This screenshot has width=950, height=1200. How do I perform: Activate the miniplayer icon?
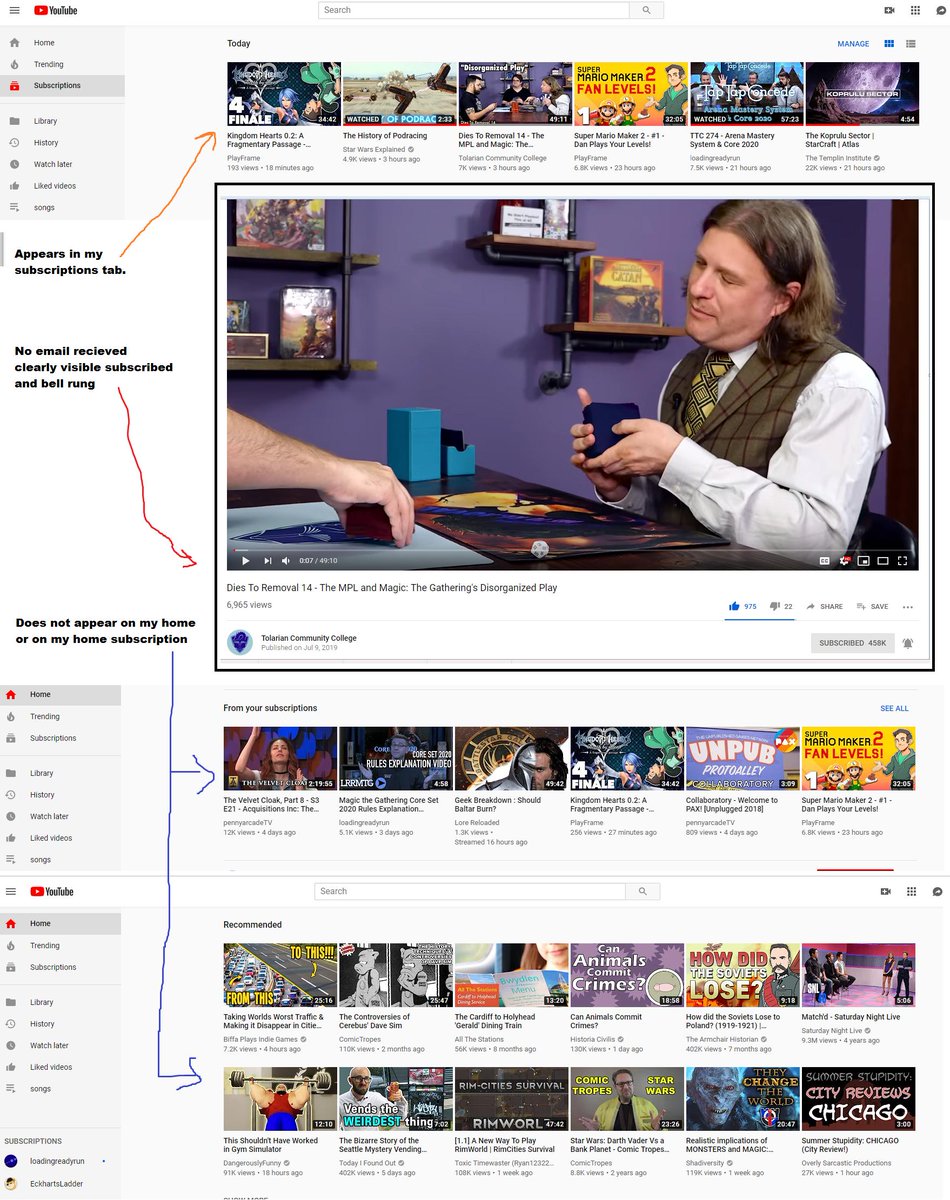864,561
